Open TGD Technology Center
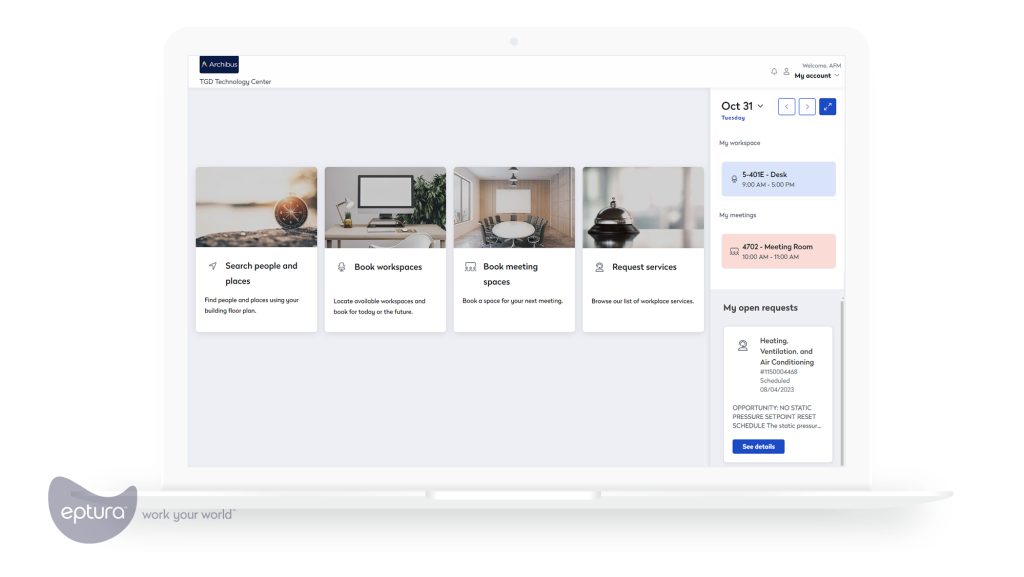 pyautogui.click(x=234, y=81)
